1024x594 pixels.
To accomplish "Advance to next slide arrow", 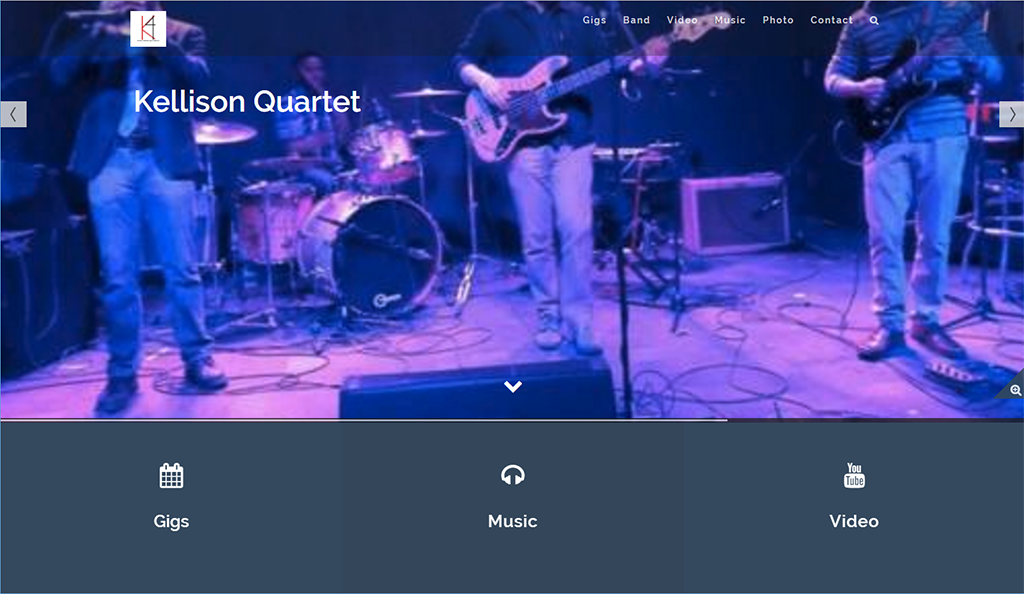I will 1012,114.
